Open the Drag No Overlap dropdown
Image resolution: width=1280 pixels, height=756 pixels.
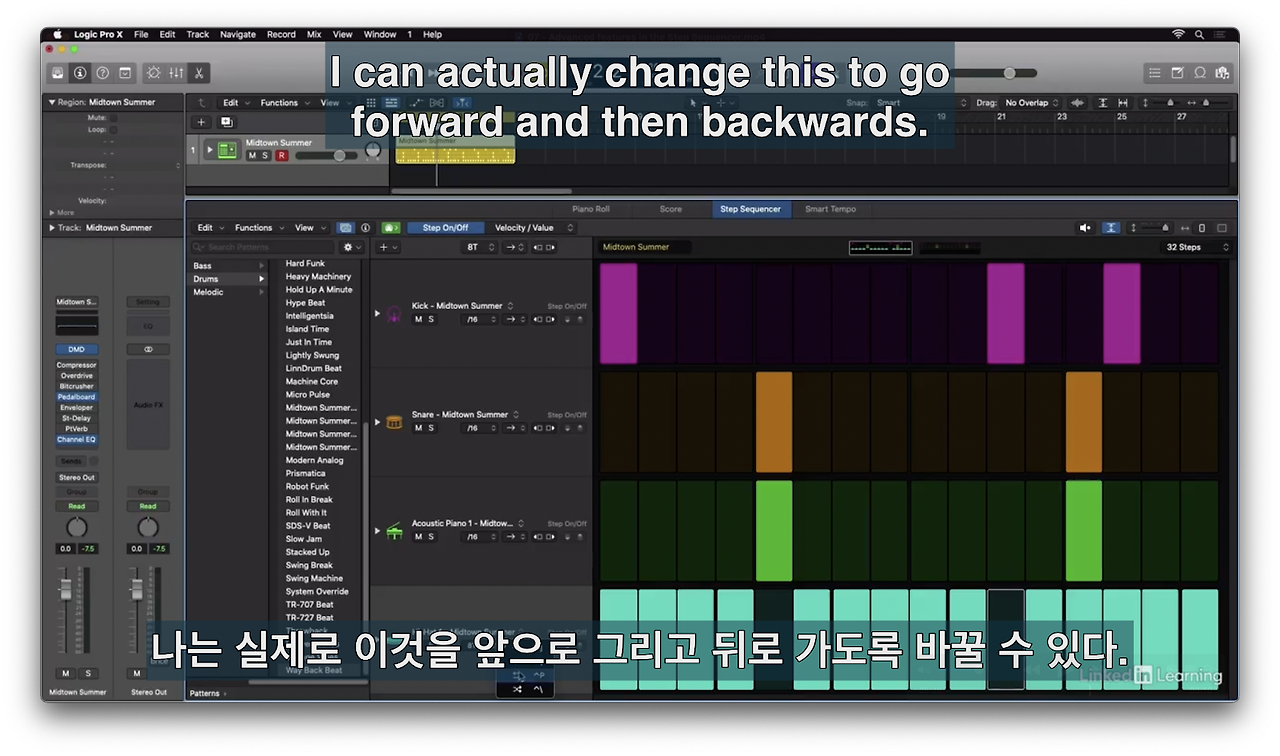tap(1032, 102)
